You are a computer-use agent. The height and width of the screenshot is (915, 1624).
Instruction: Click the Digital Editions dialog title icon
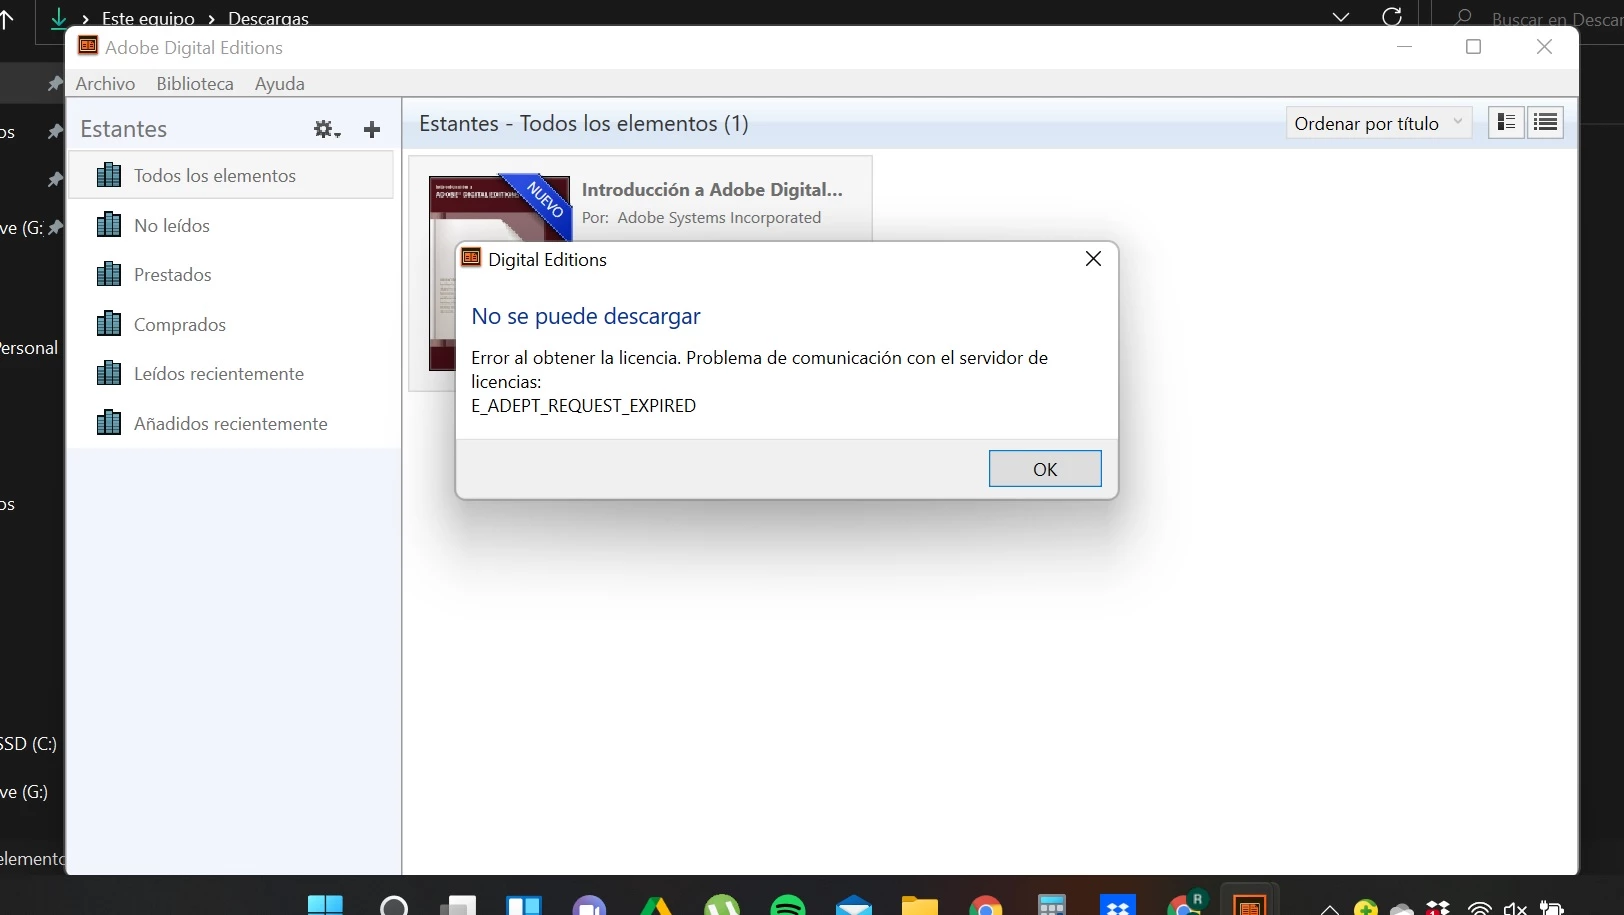click(471, 258)
